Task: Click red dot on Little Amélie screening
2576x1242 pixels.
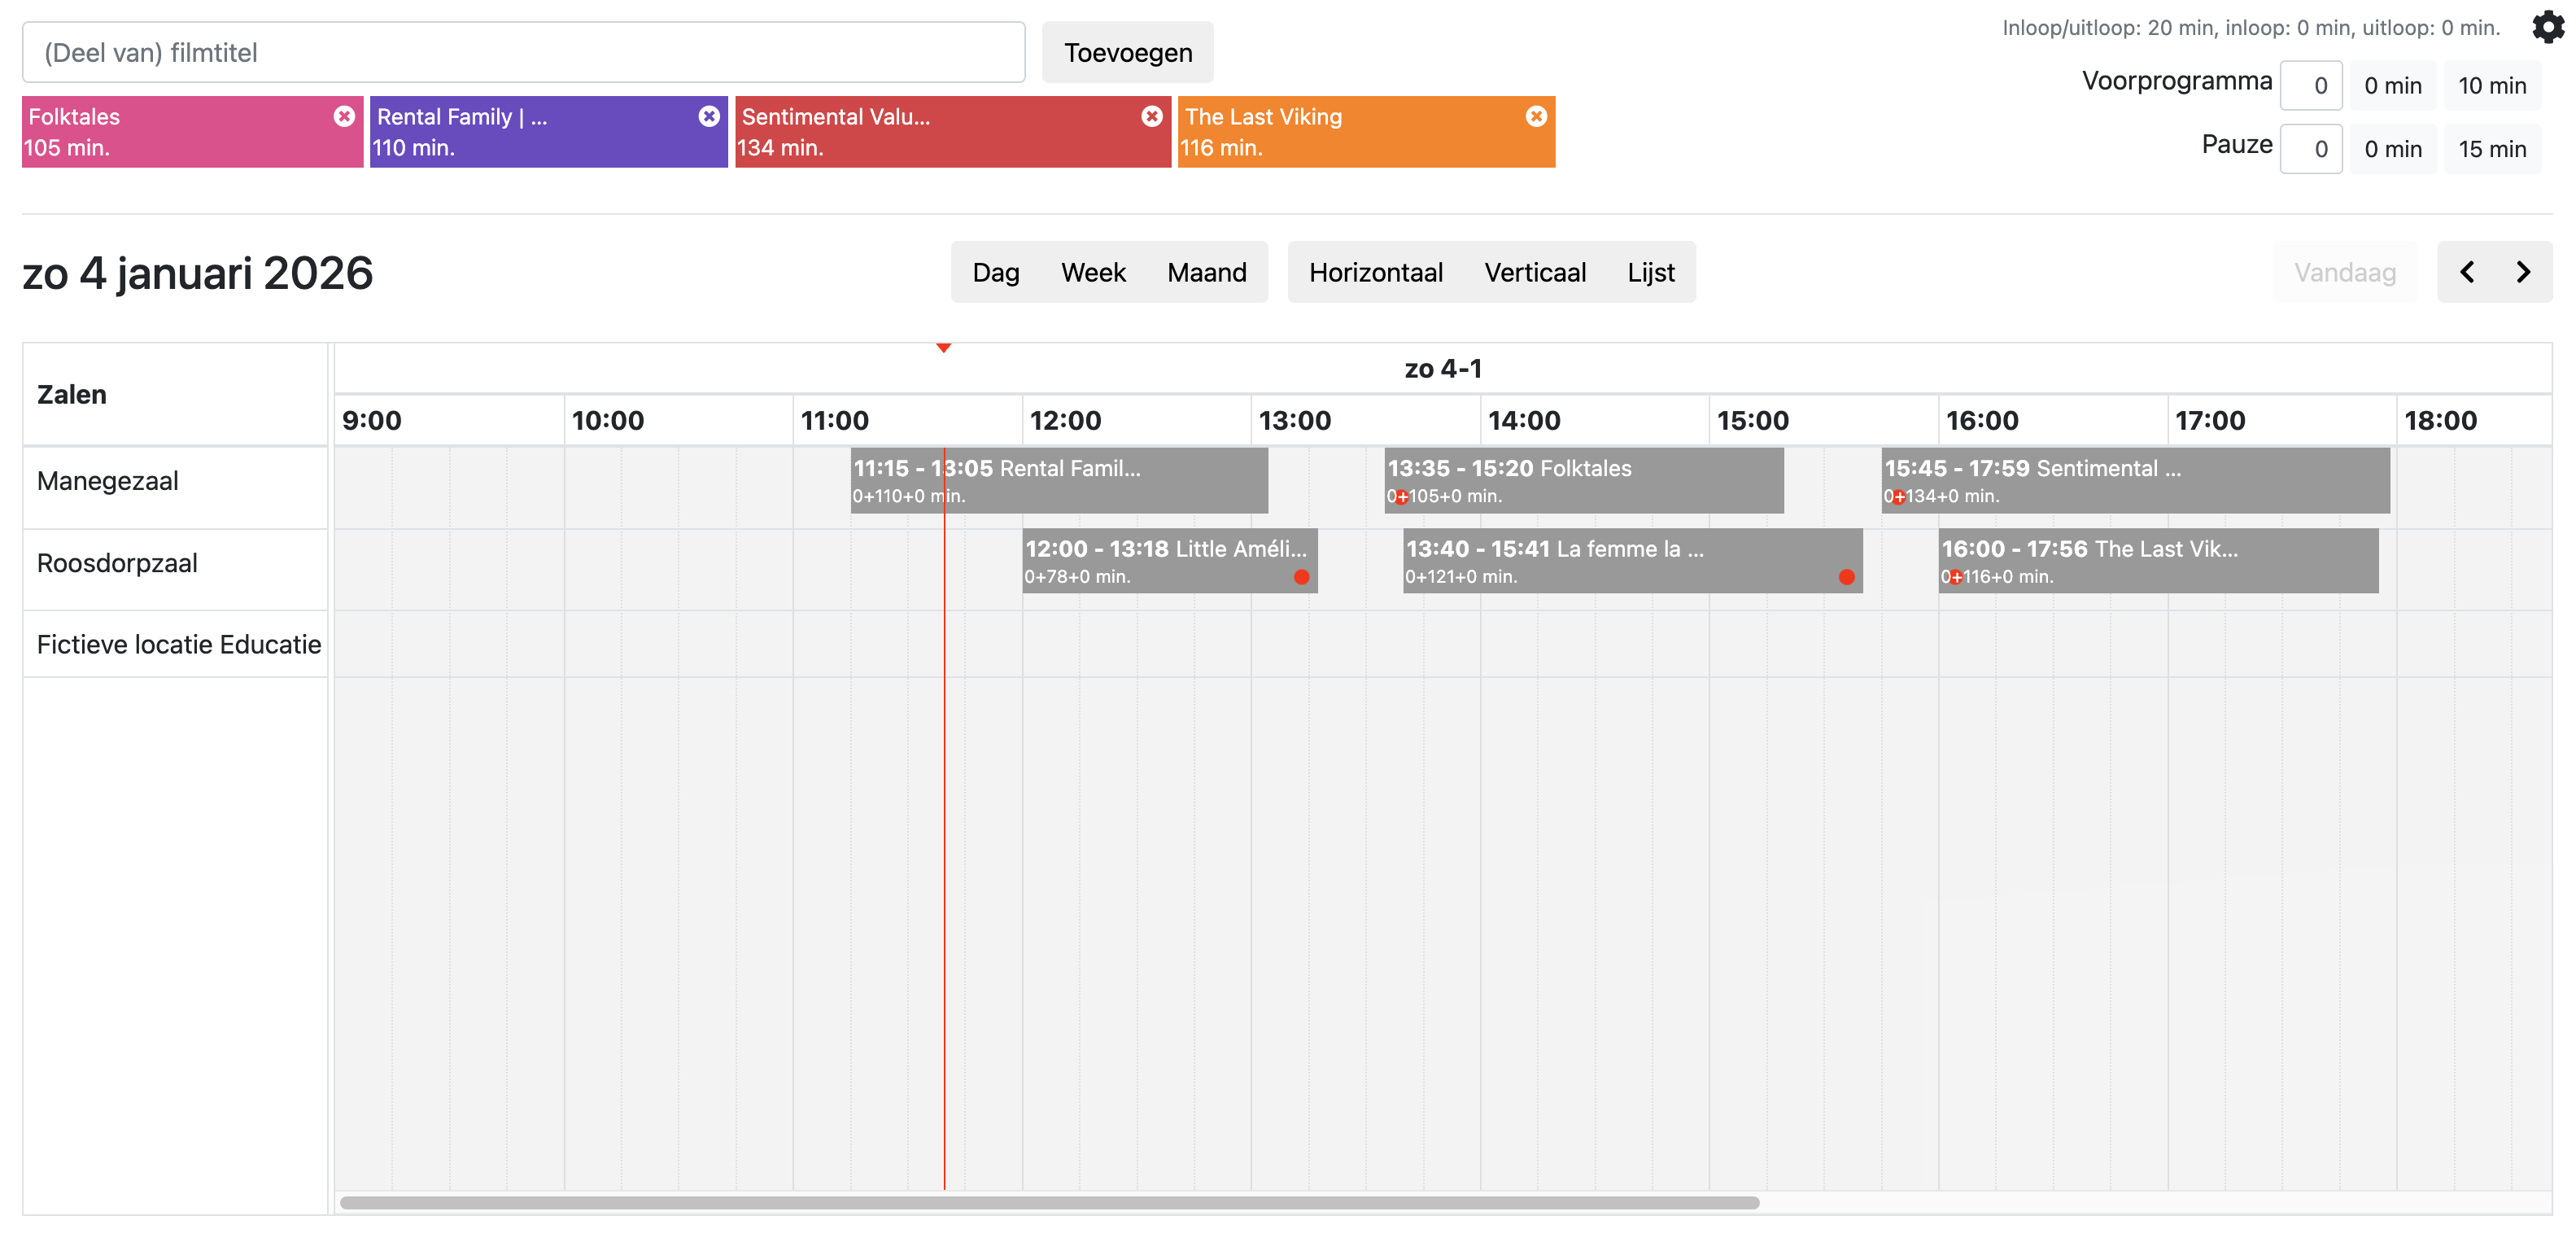Action: (1301, 577)
